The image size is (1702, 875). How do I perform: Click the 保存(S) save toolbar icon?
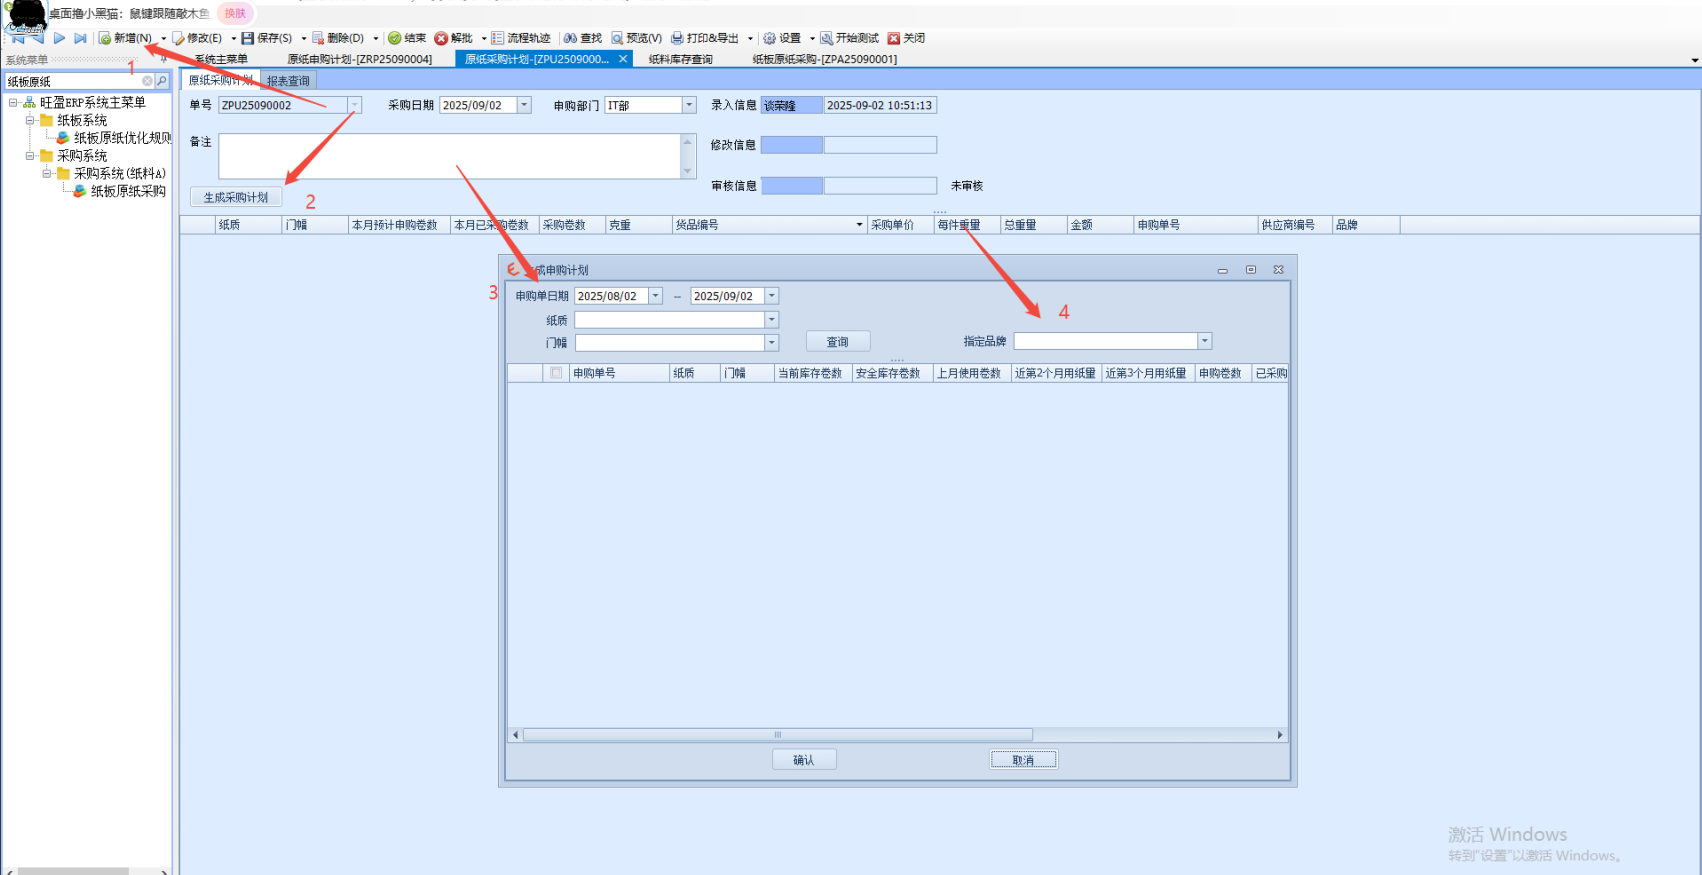click(x=248, y=38)
